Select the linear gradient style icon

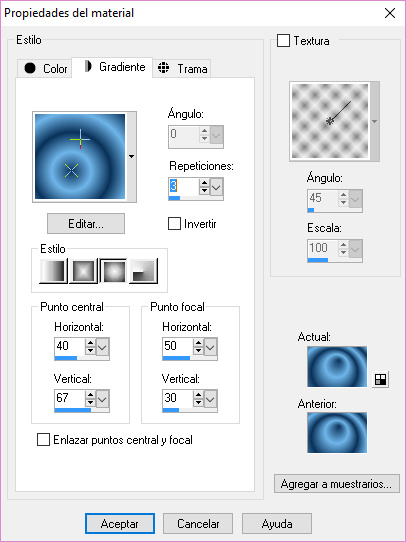(53, 271)
